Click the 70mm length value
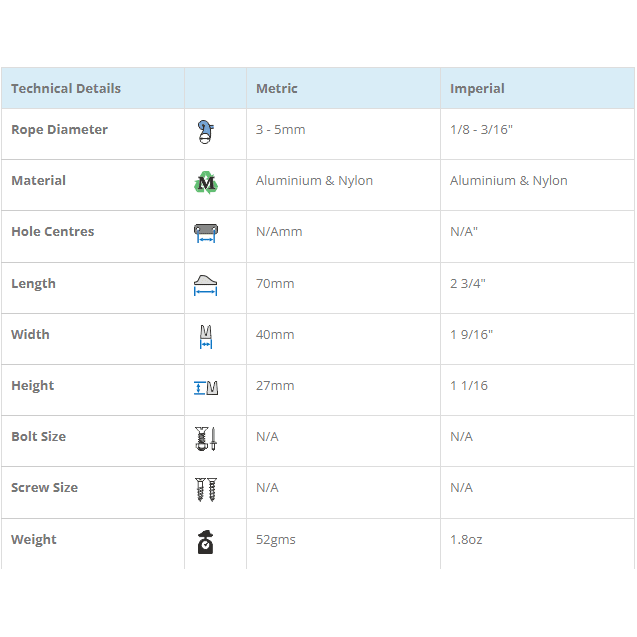The image size is (637, 637). [275, 284]
